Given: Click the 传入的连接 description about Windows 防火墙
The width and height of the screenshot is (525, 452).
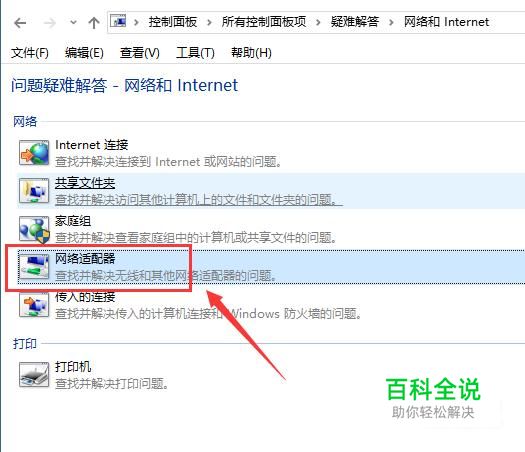Looking at the screenshot, I should click(x=208, y=314).
